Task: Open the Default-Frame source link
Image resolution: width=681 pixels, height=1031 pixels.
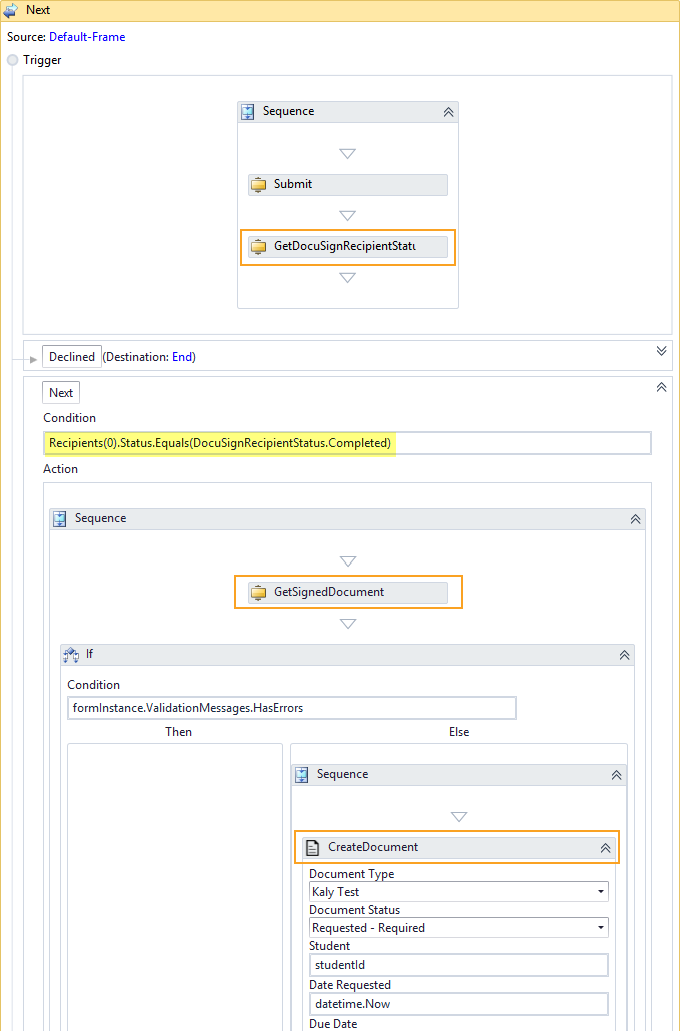Action: point(87,37)
